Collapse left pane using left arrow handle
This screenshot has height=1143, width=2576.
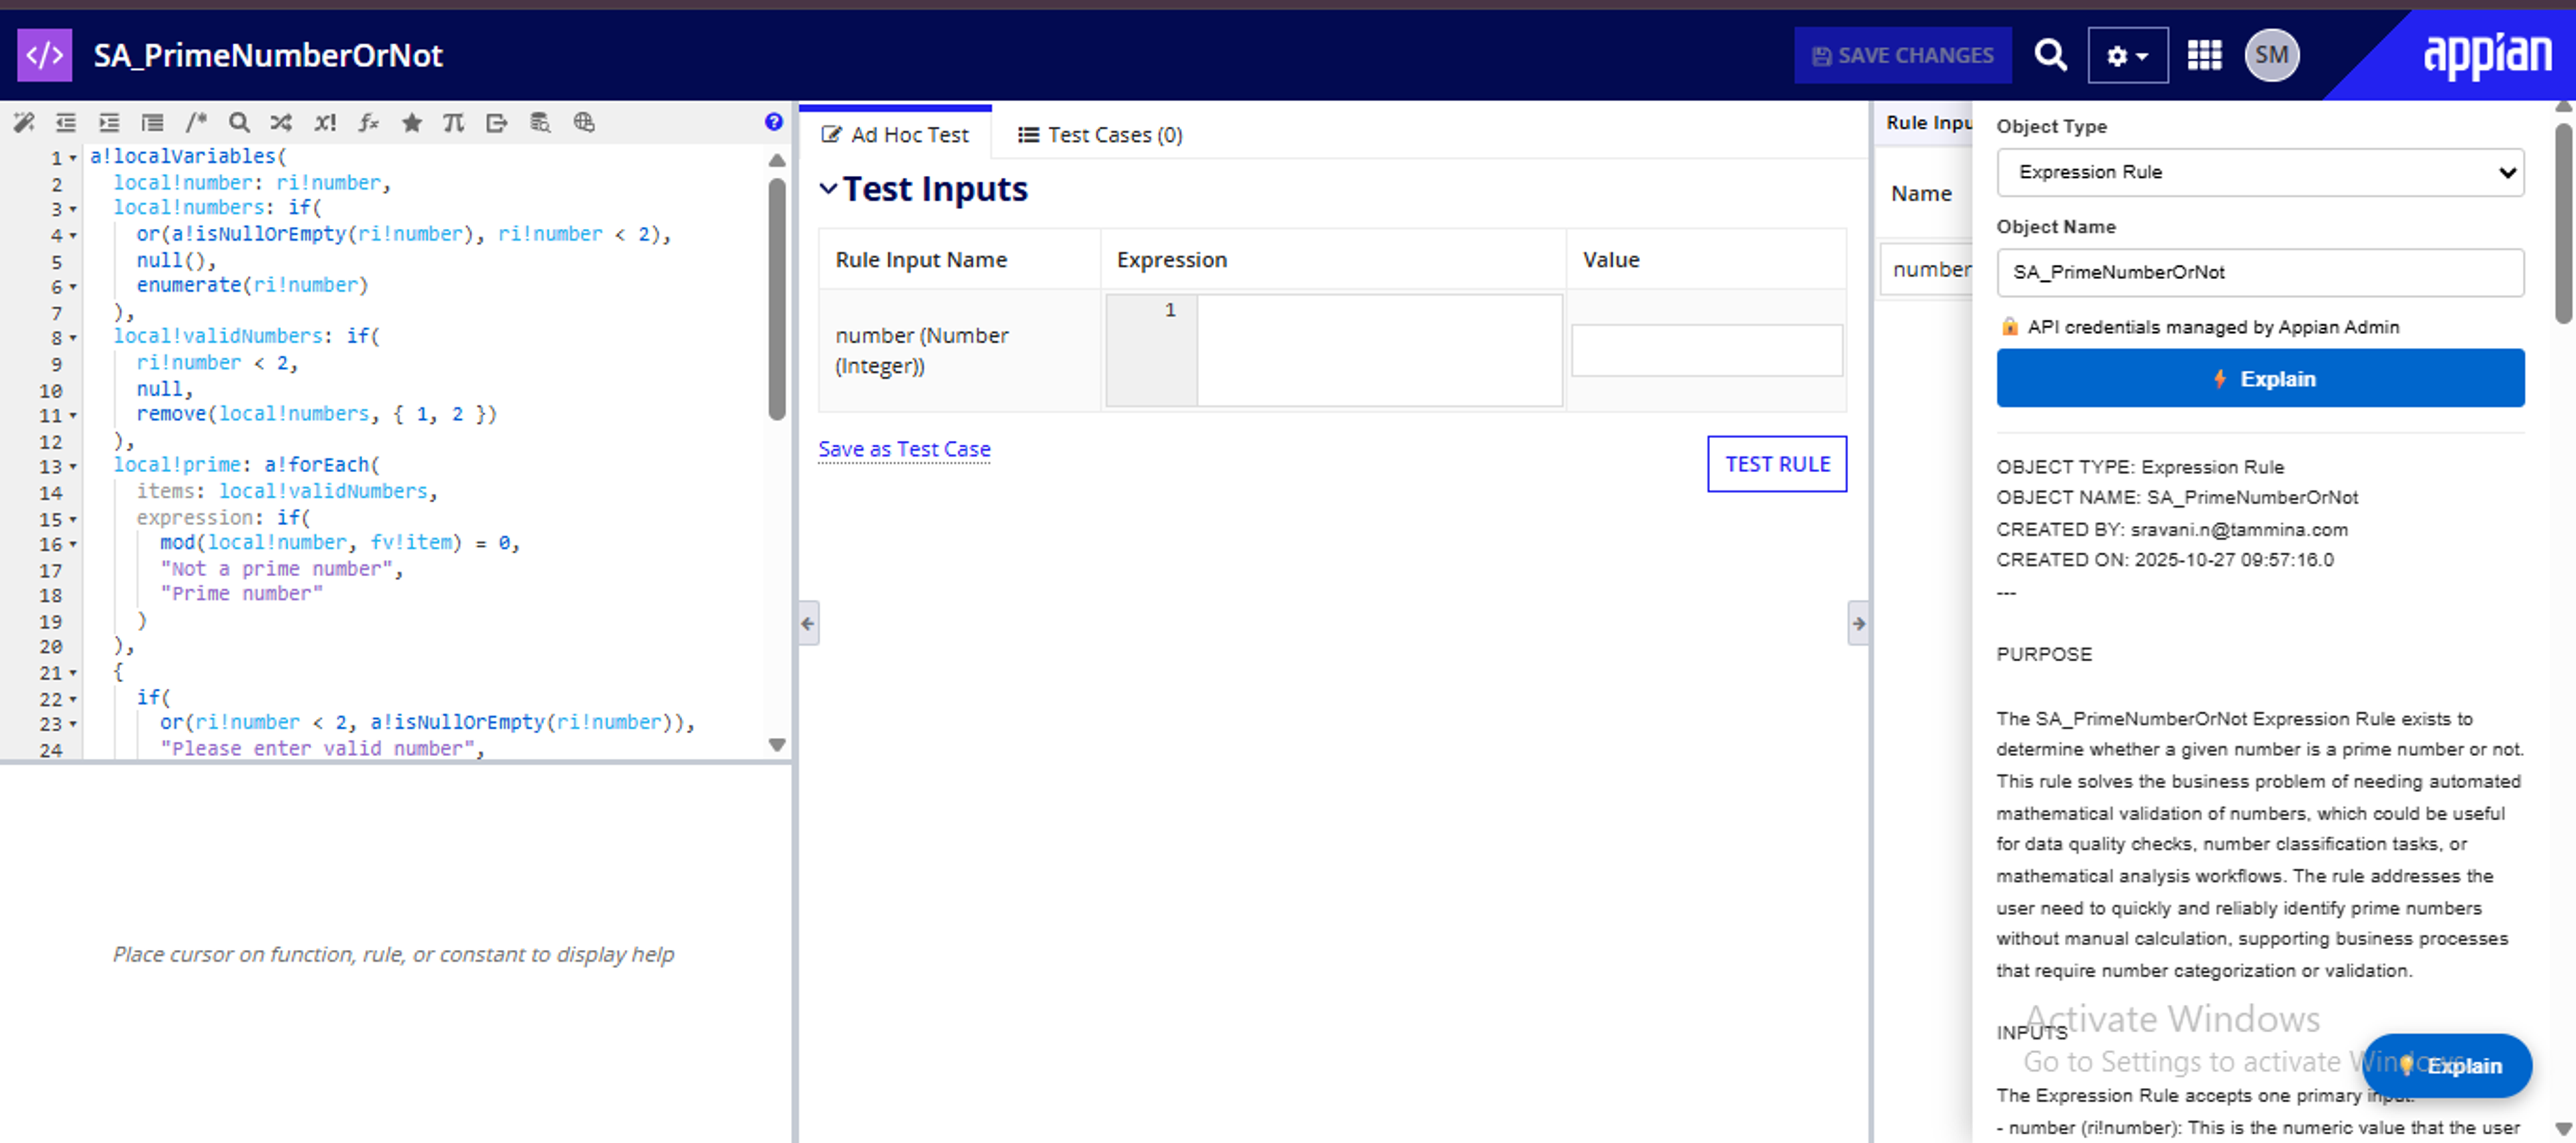click(x=808, y=623)
